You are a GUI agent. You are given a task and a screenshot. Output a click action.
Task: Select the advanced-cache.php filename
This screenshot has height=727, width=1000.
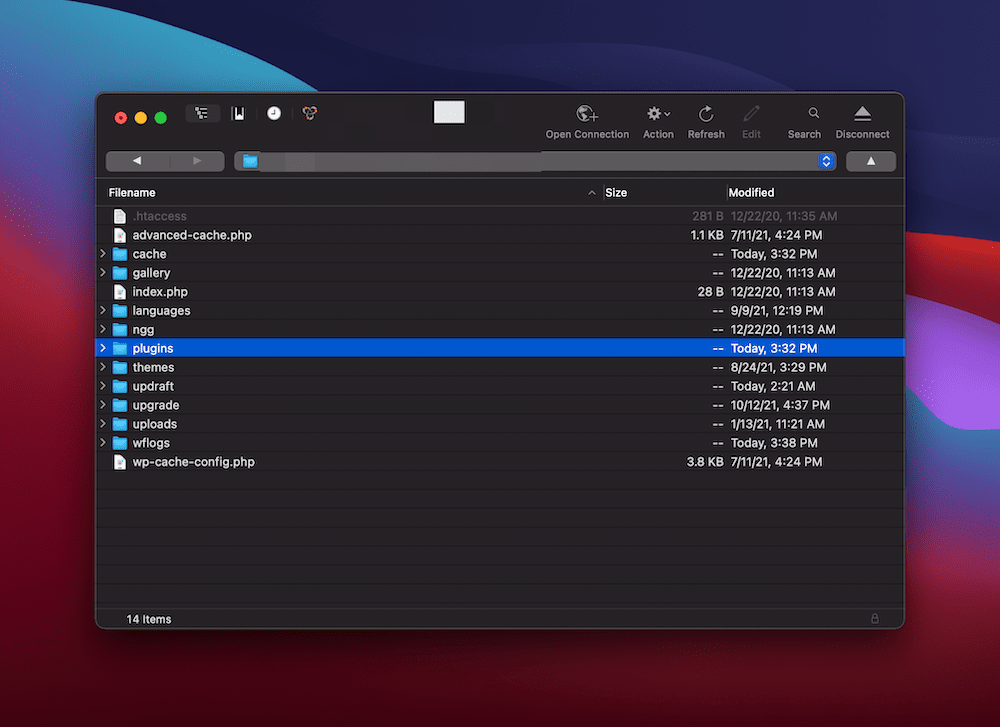(192, 235)
